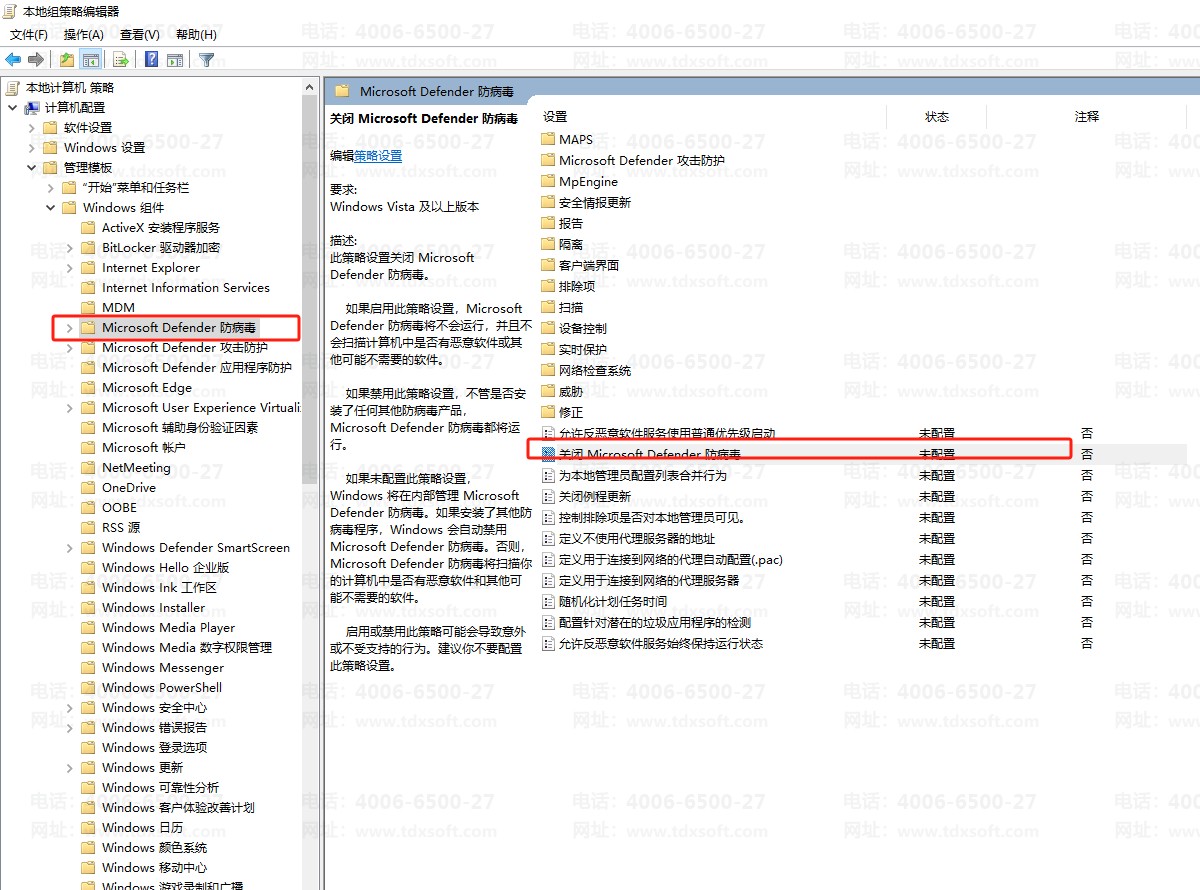Collapse the Windows 组件 tree node

[x=50, y=208]
